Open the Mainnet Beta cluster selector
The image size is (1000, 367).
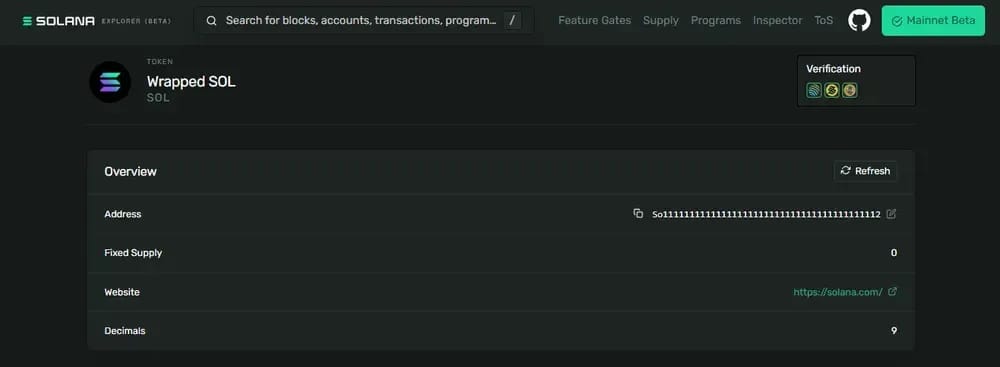coord(933,20)
